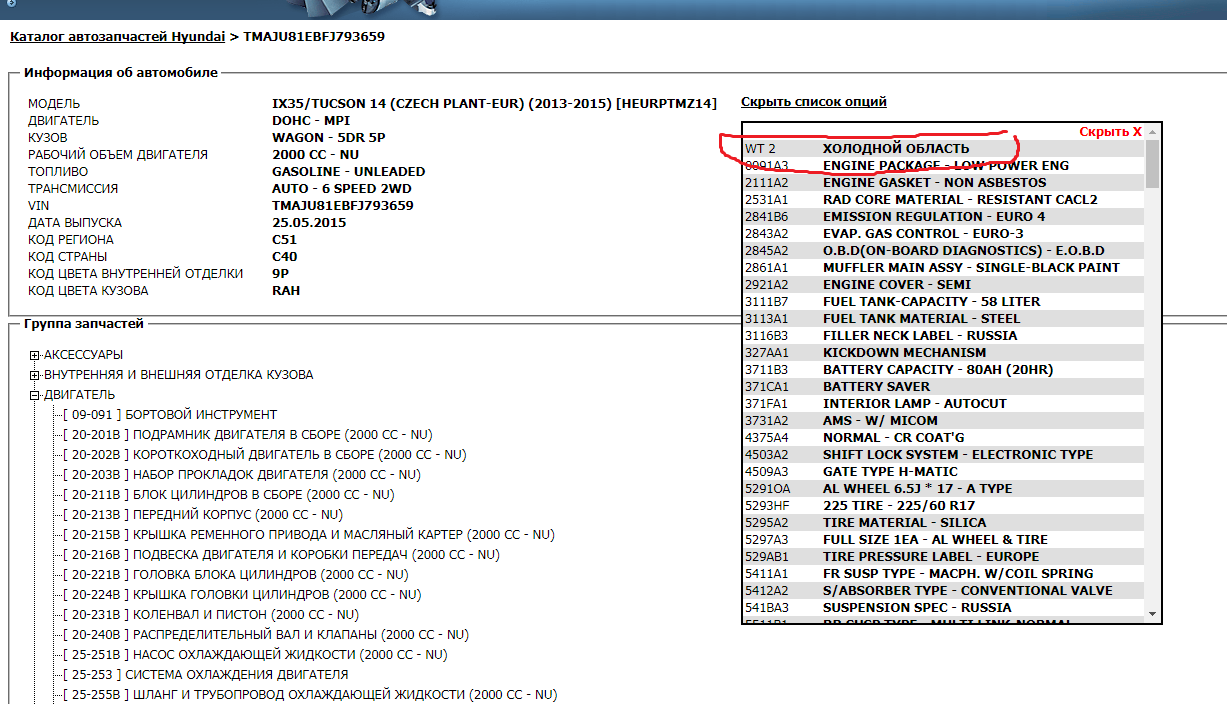This screenshot has width=1227, height=704.
Task: Click the model value IX35/TUCSON 14 (CZECH PLANT-EUR)
Action: tap(495, 104)
